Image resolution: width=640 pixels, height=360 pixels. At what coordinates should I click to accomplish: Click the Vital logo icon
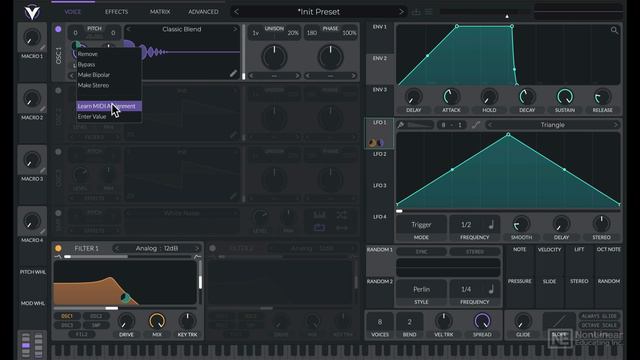pos(32,12)
